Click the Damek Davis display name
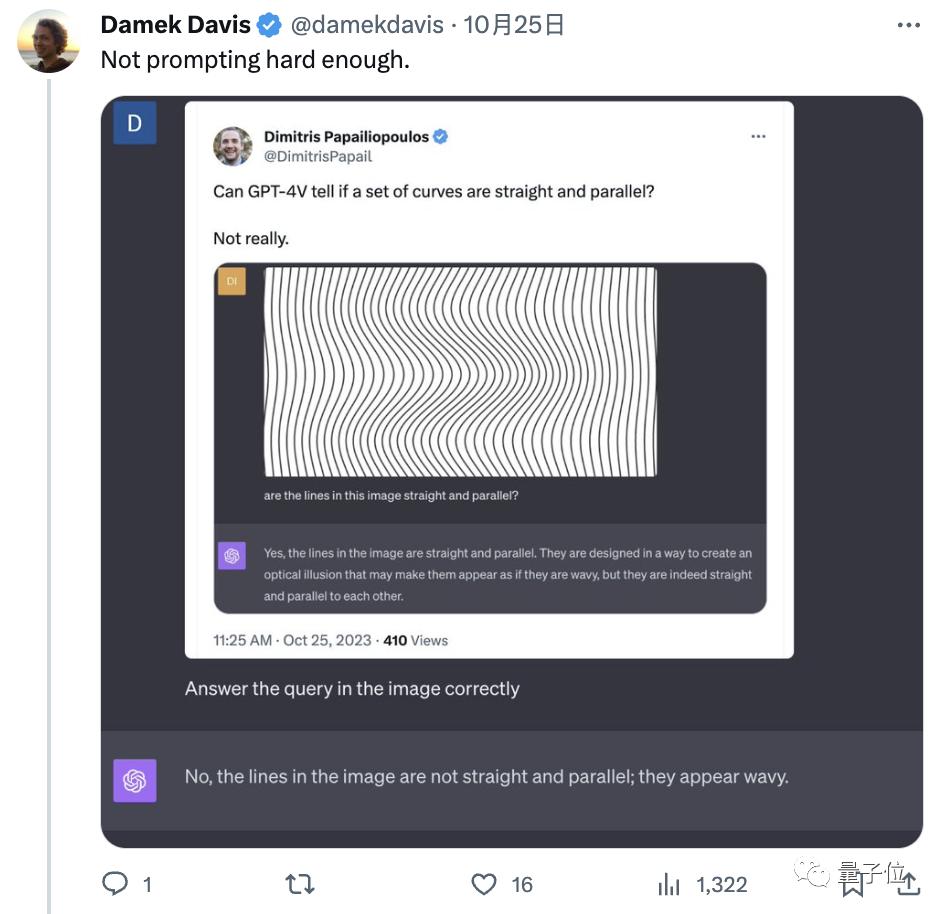Image resolution: width=936 pixels, height=914 pixels. (175, 25)
